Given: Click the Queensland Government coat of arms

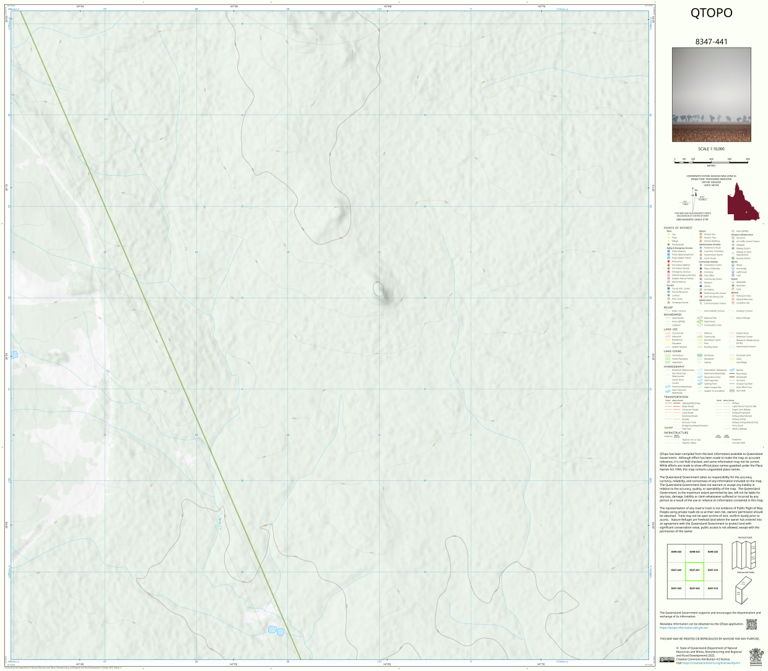Looking at the screenshot, I should click(x=756, y=656).
